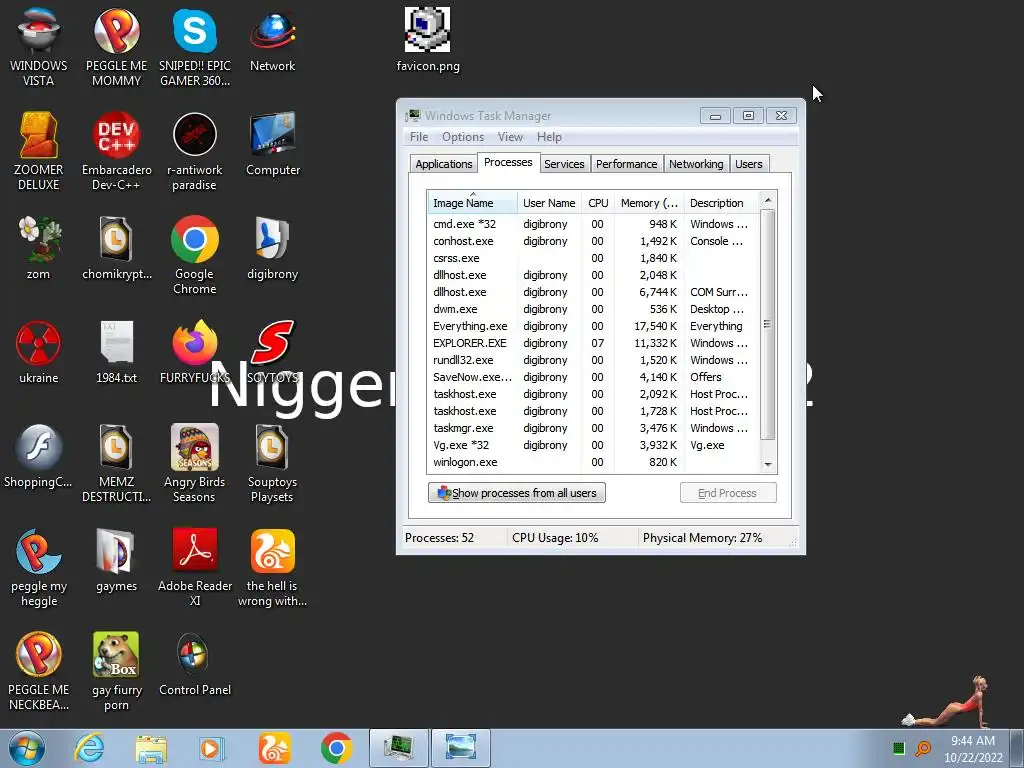Select the r-antiwork paradise desktop icon

pos(195,152)
